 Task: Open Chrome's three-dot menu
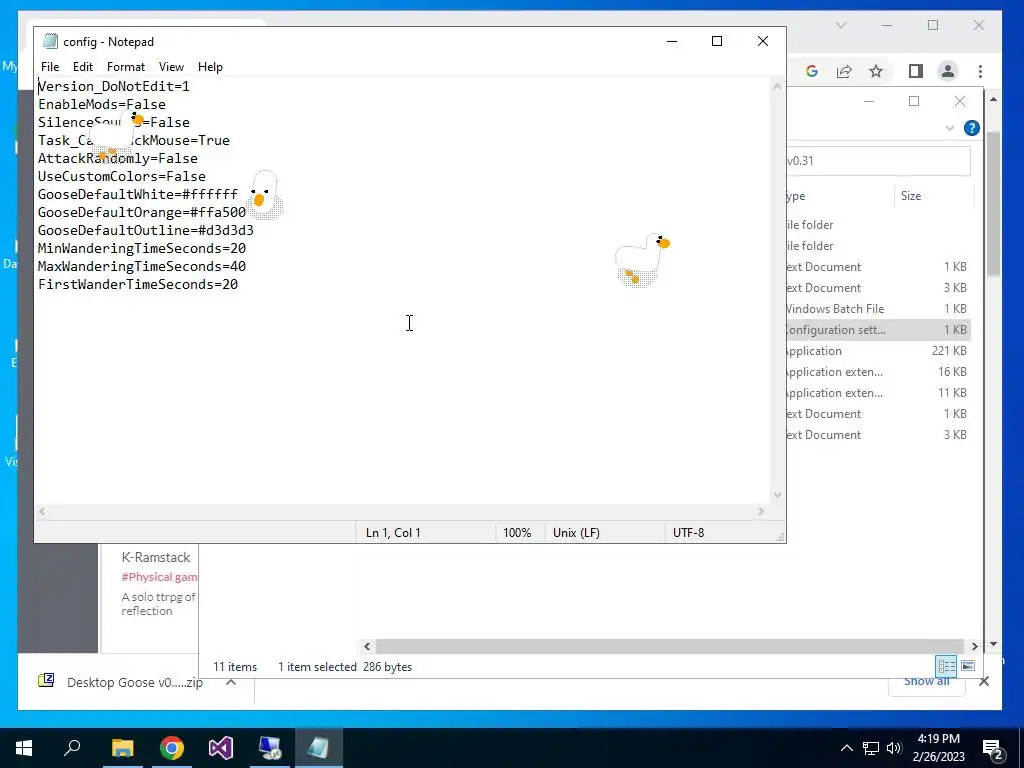tap(980, 71)
